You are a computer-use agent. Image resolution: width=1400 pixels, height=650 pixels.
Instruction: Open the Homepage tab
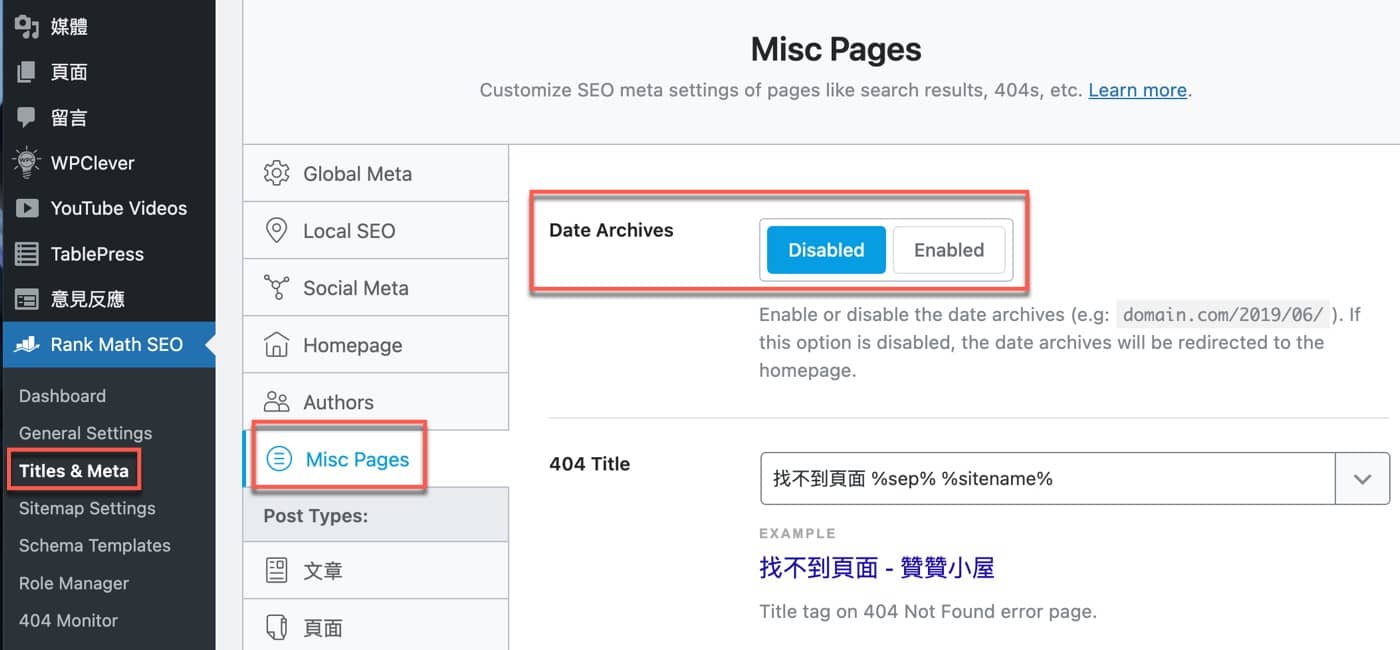point(376,345)
